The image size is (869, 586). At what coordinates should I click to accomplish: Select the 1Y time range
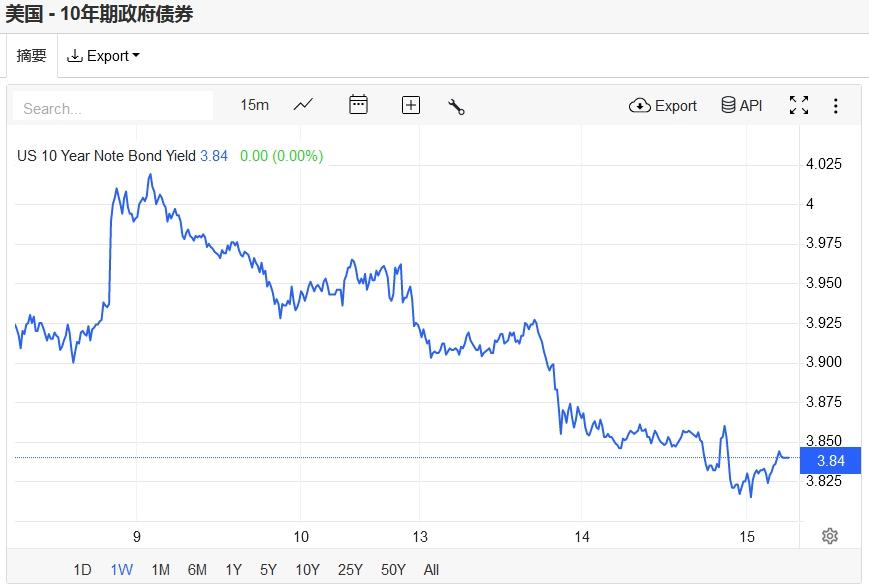click(233, 570)
